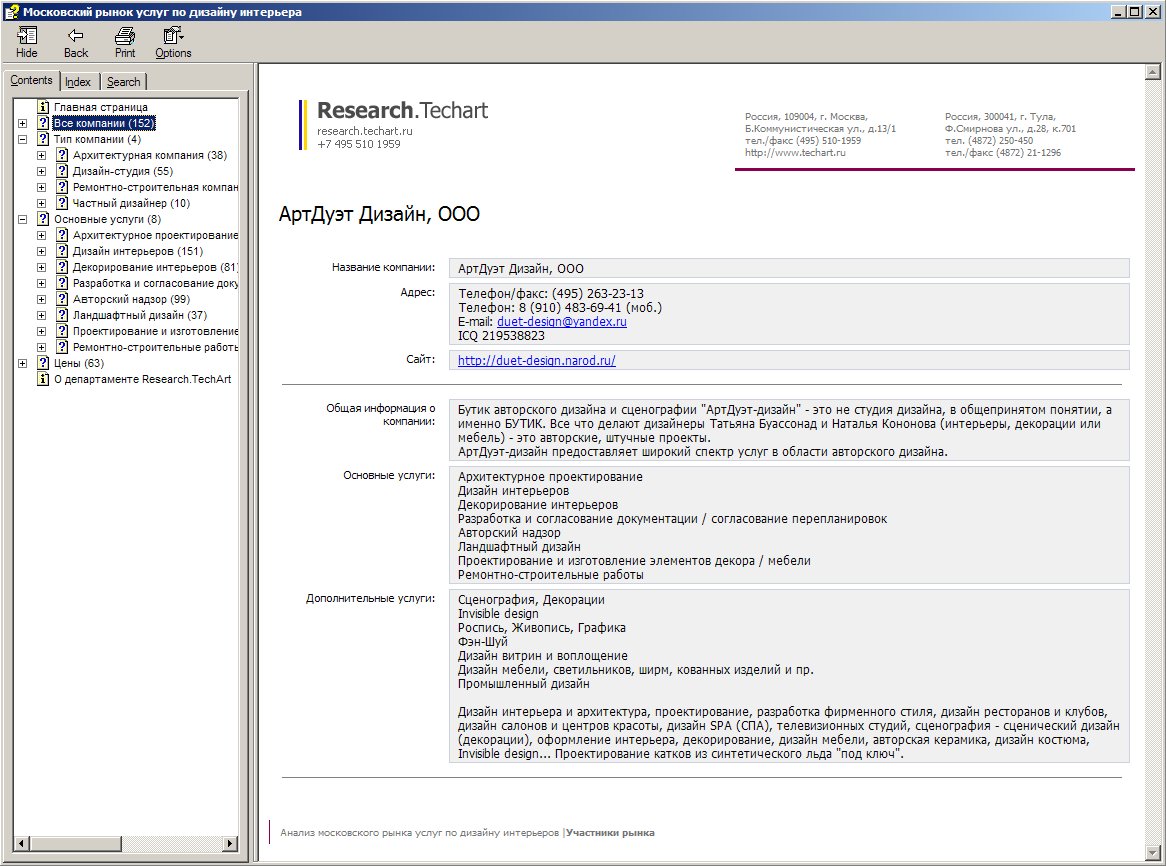Click the up arrow of the page's vertical scrollbar

point(1153,72)
